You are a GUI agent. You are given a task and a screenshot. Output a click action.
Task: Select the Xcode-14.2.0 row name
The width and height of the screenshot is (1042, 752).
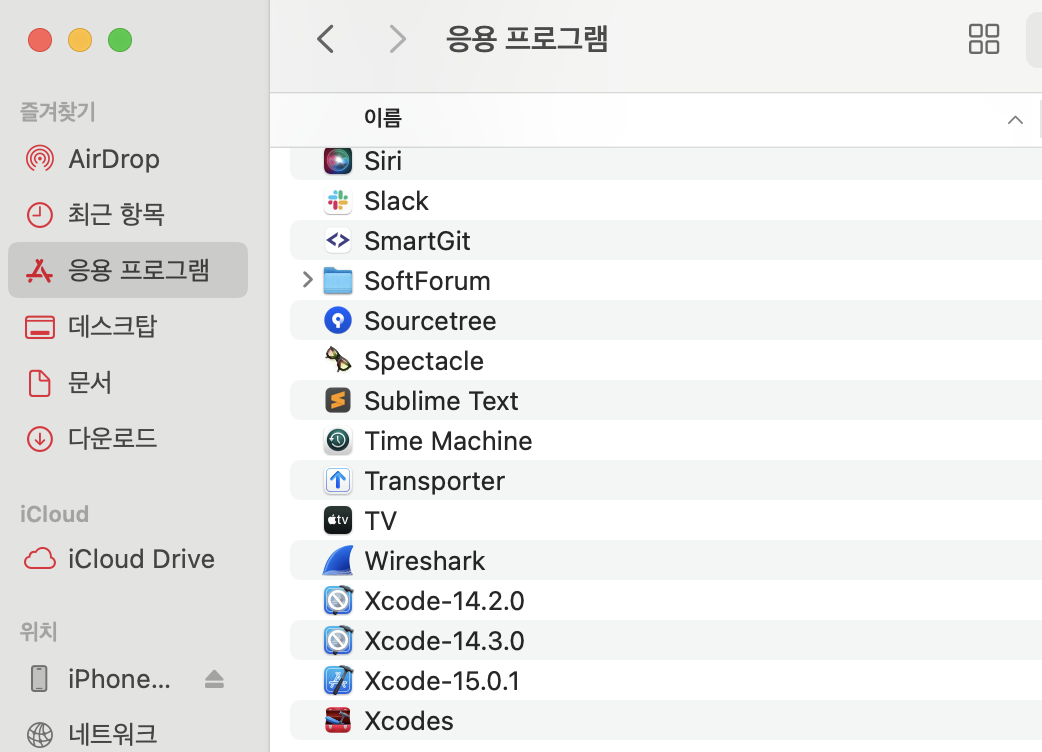[445, 601]
